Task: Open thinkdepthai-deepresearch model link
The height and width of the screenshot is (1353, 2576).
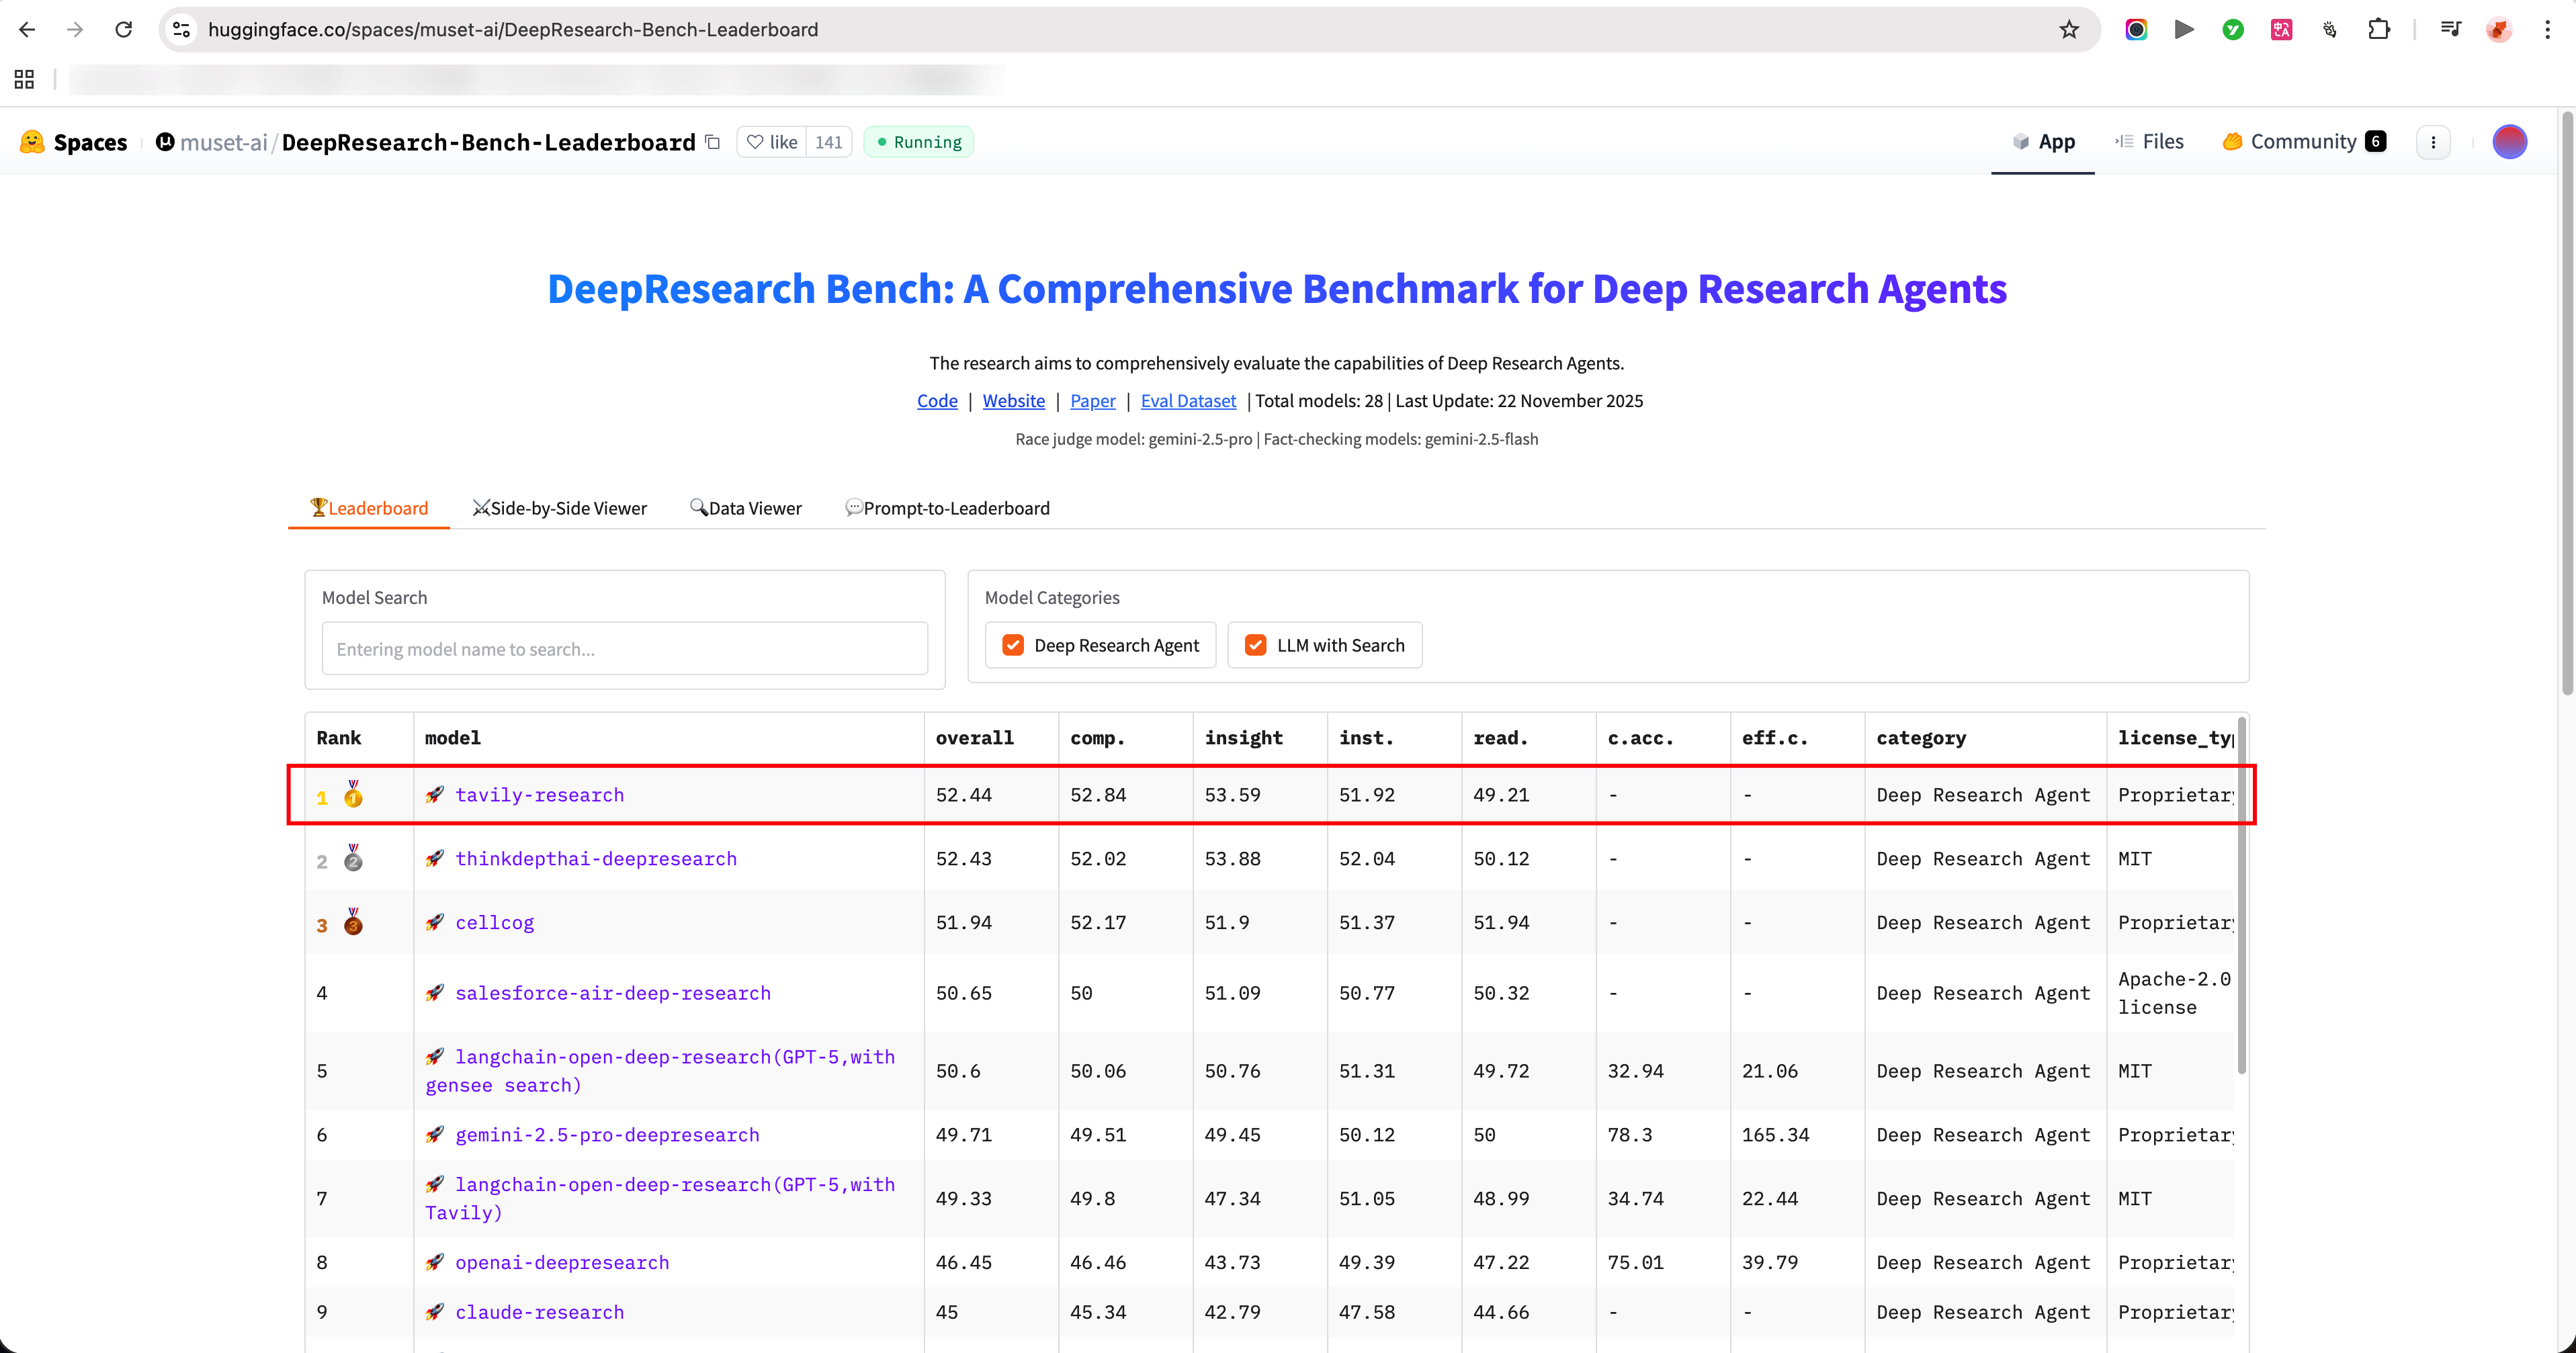Action: [596, 859]
